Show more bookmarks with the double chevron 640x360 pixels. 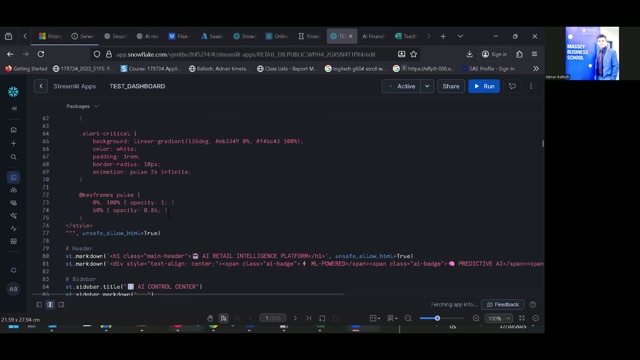point(536,69)
